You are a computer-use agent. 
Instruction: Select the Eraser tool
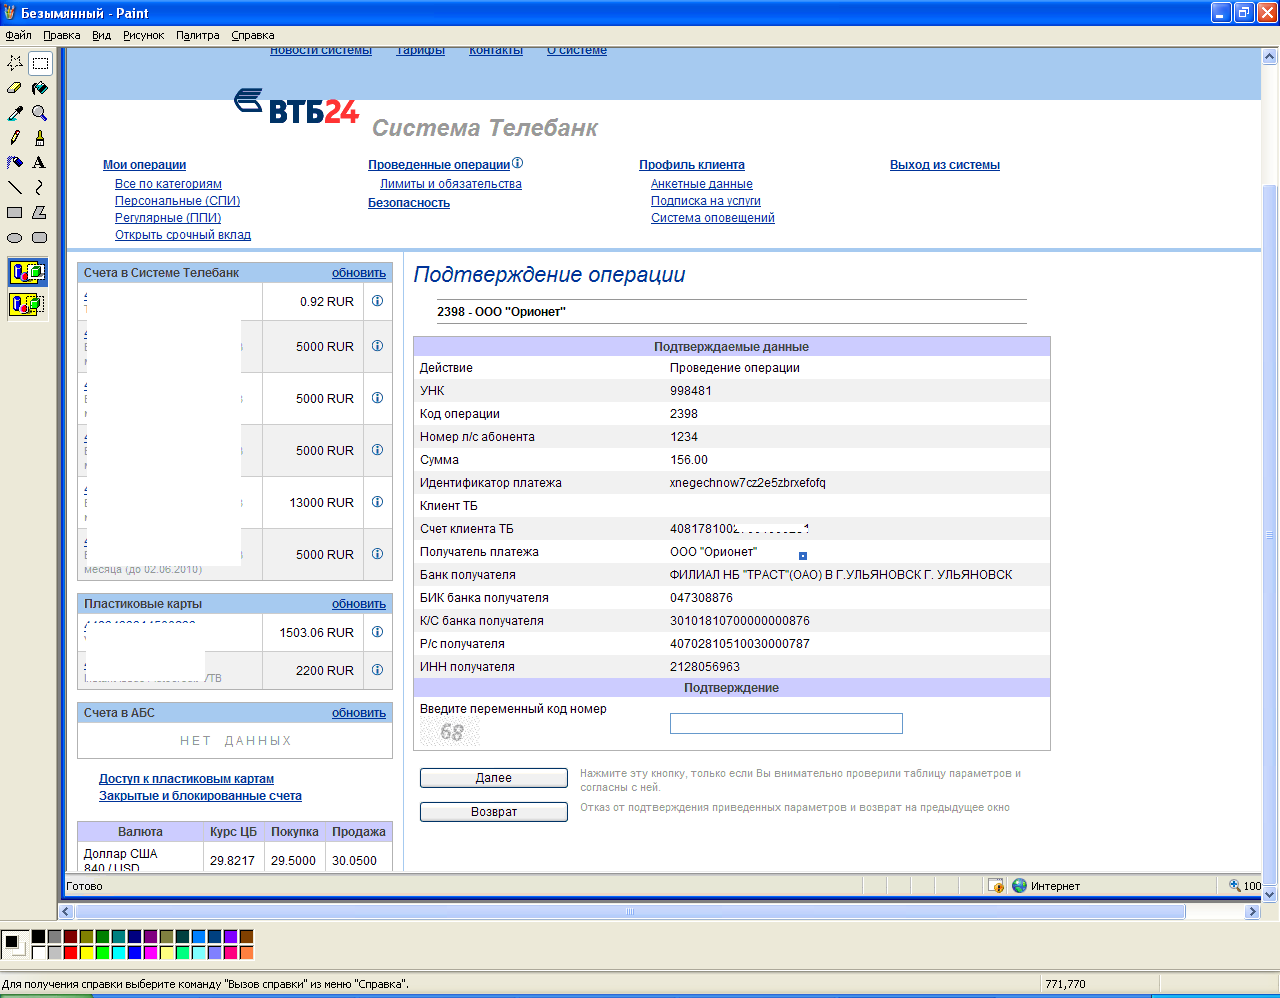point(15,88)
